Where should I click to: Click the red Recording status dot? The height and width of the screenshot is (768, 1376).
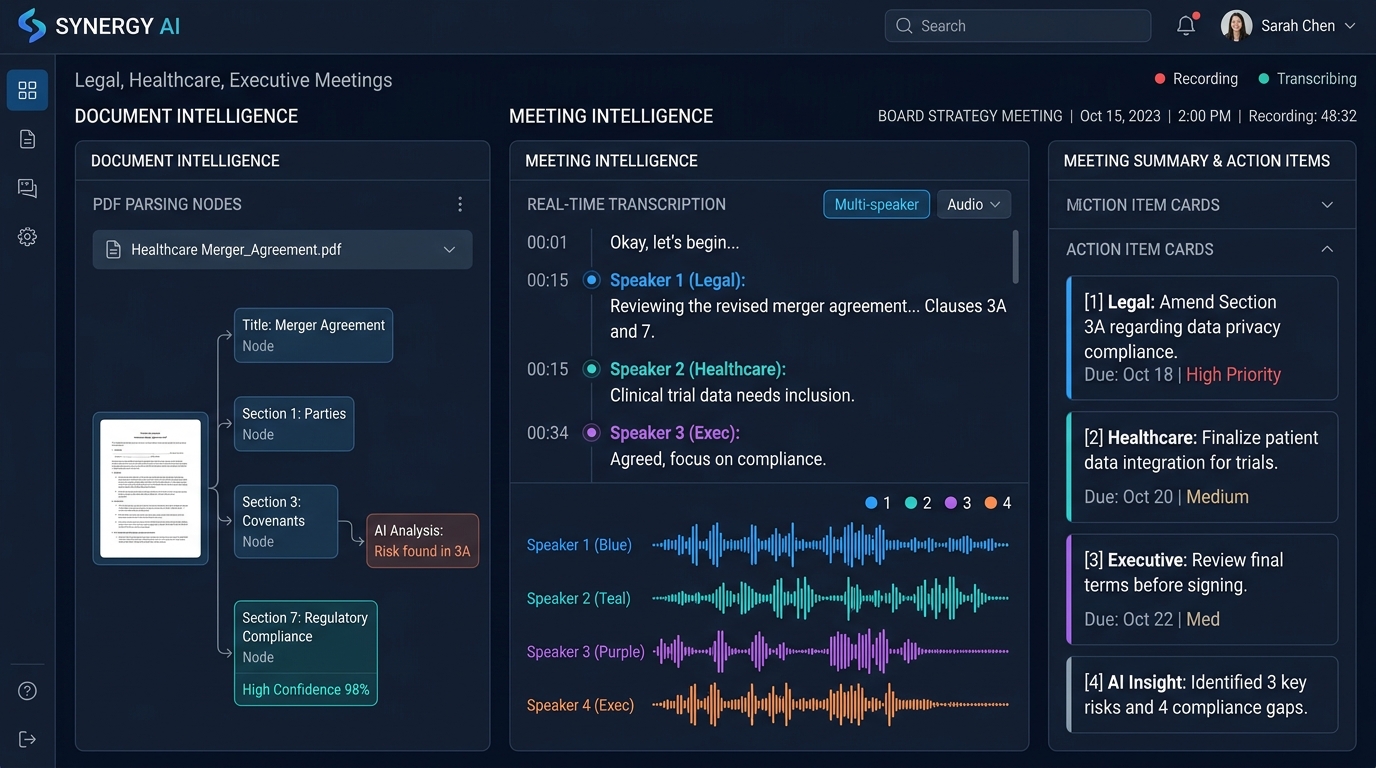tap(1160, 79)
